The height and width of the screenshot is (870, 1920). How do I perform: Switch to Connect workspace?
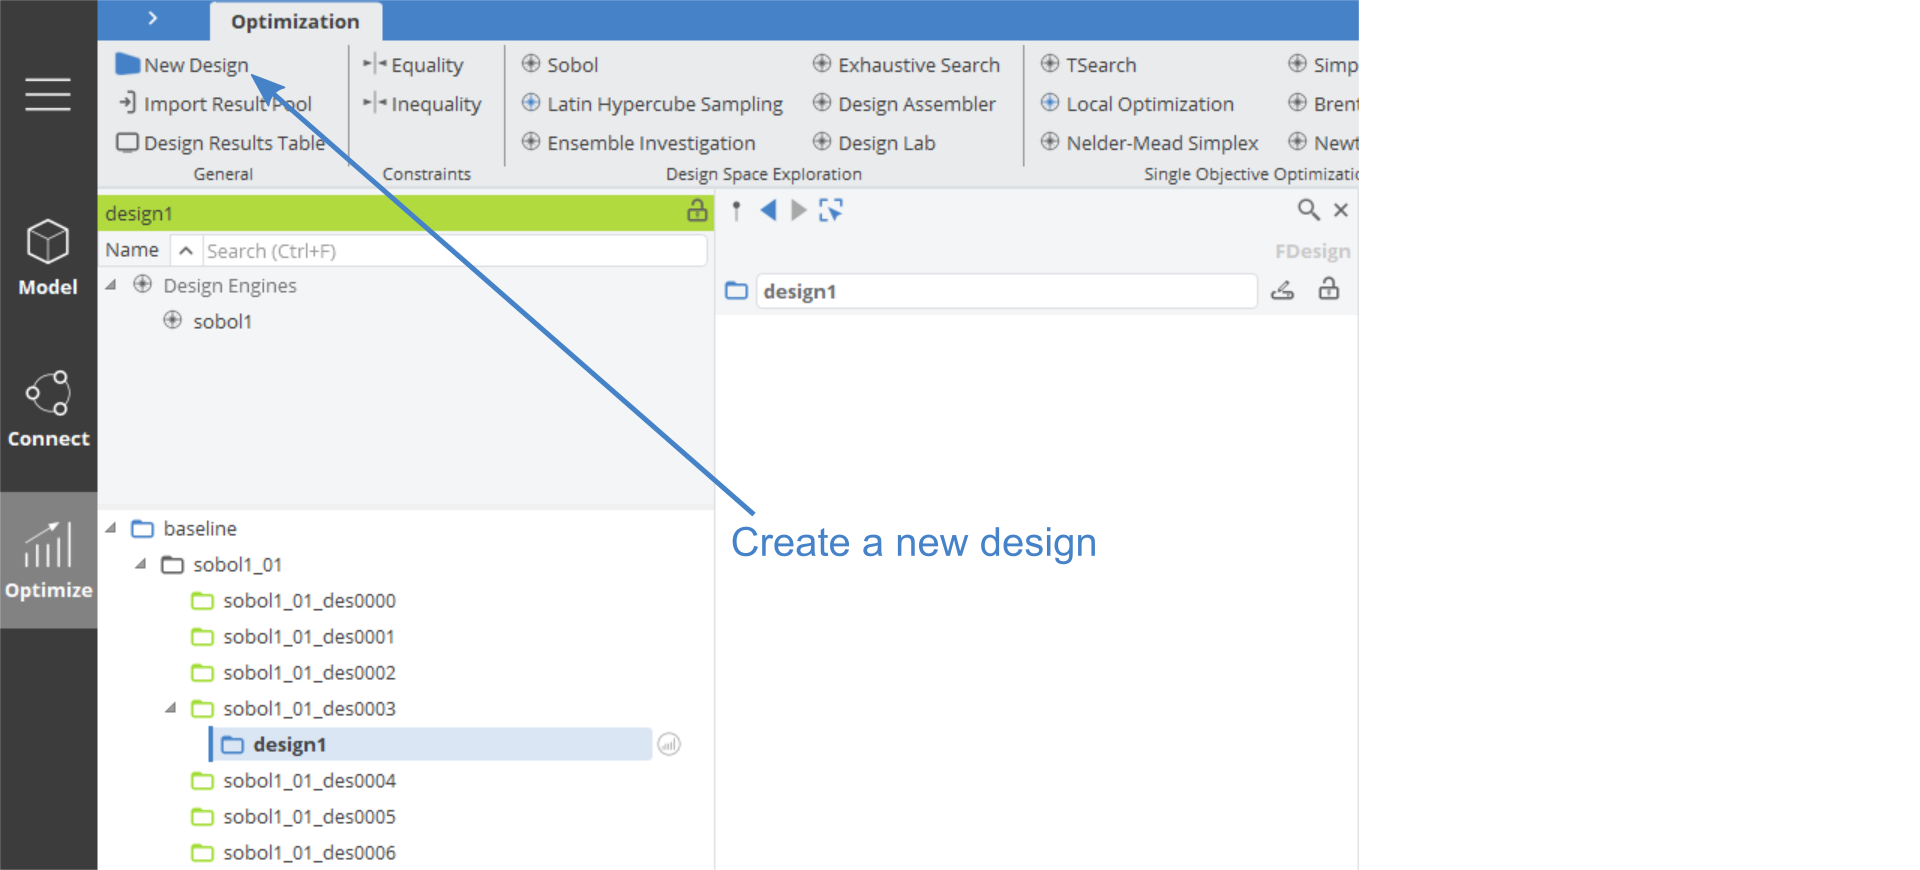coord(48,409)
